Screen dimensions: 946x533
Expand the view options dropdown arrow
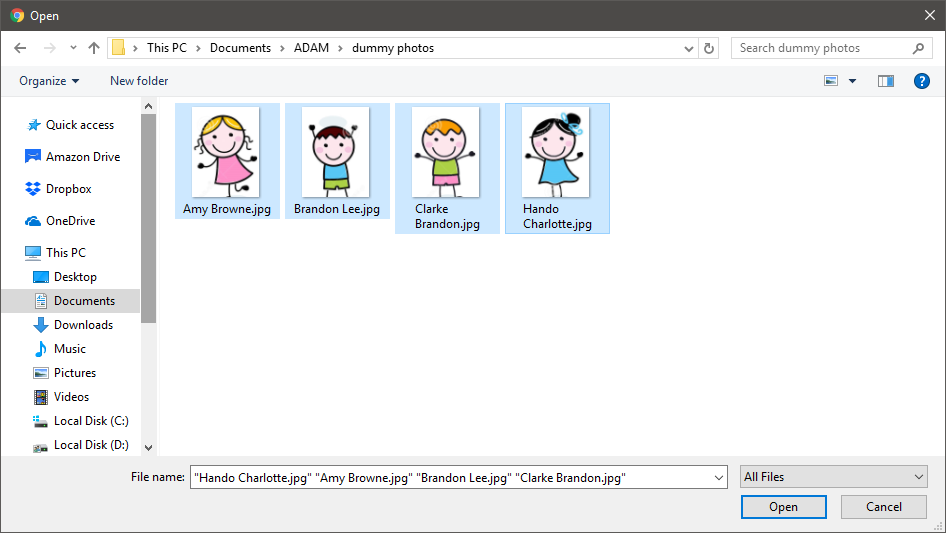(x=852, y=81)
